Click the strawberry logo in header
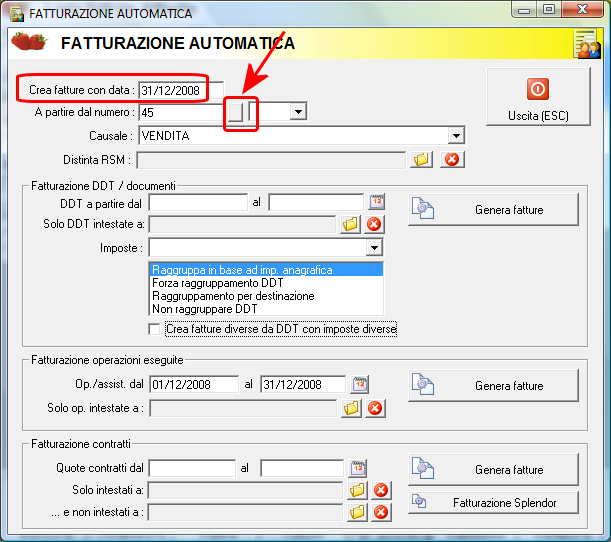The width and height of the screenshot is (611, 542). pos(29,41)
